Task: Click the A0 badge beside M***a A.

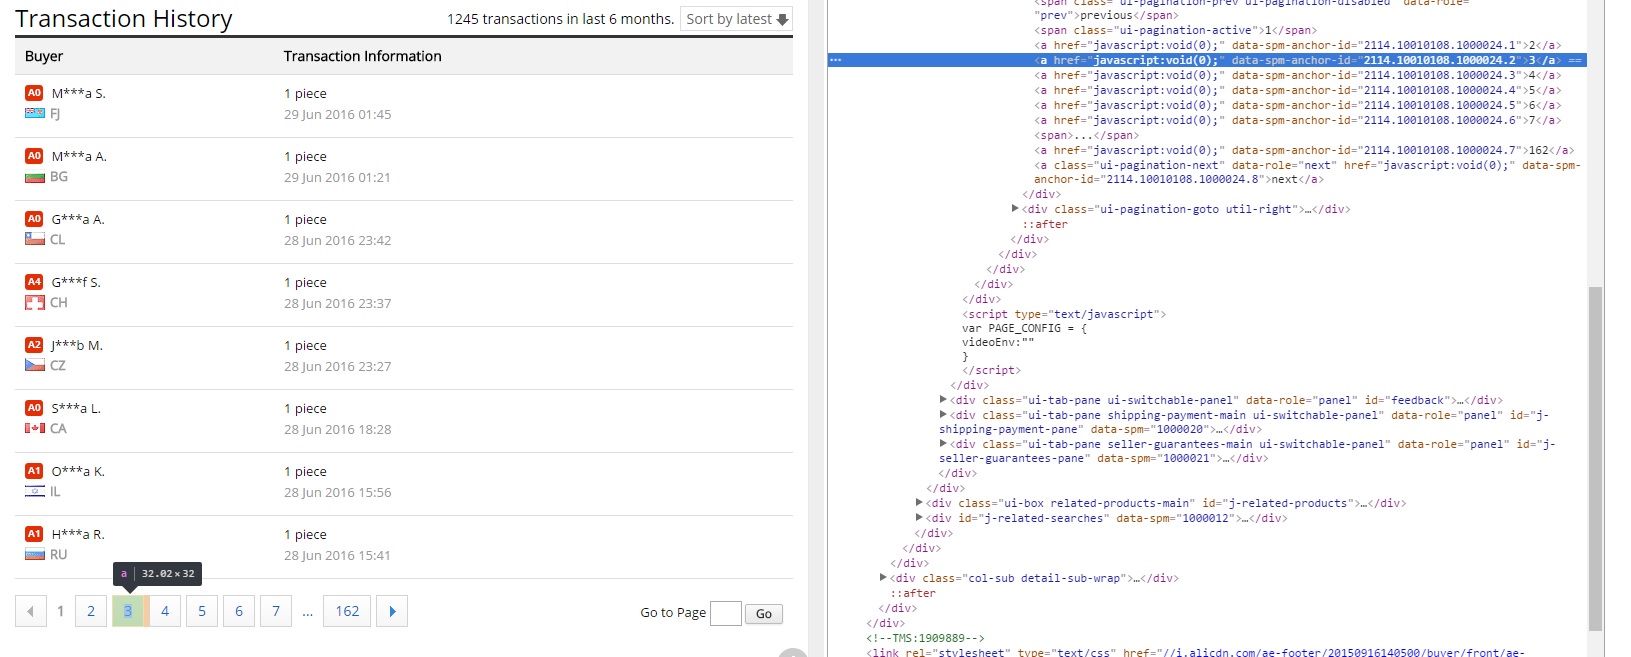Action: [x=34, y=156]
